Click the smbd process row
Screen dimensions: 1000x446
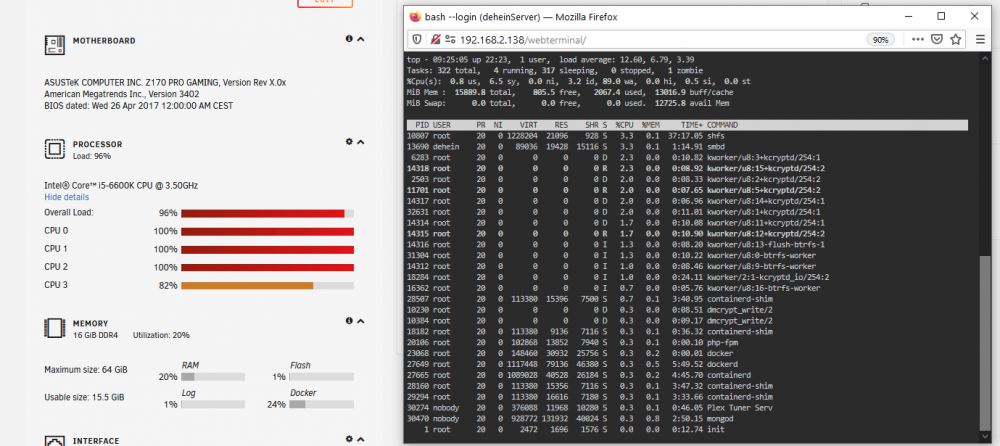click(x=687, y=147)
